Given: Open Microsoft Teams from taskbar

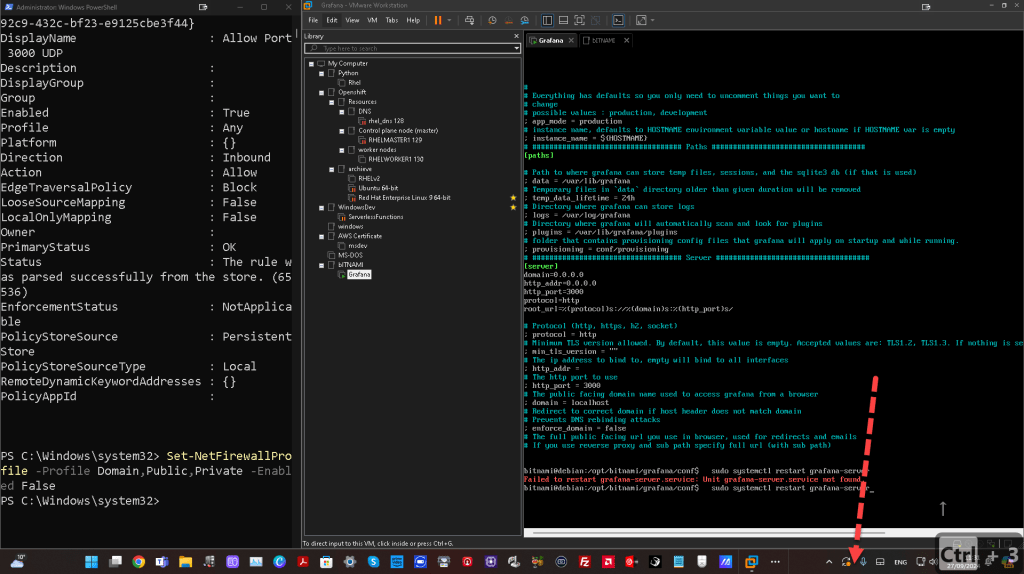Looking at the screenshot, I should pyautogui.click(x=162, y=562).
